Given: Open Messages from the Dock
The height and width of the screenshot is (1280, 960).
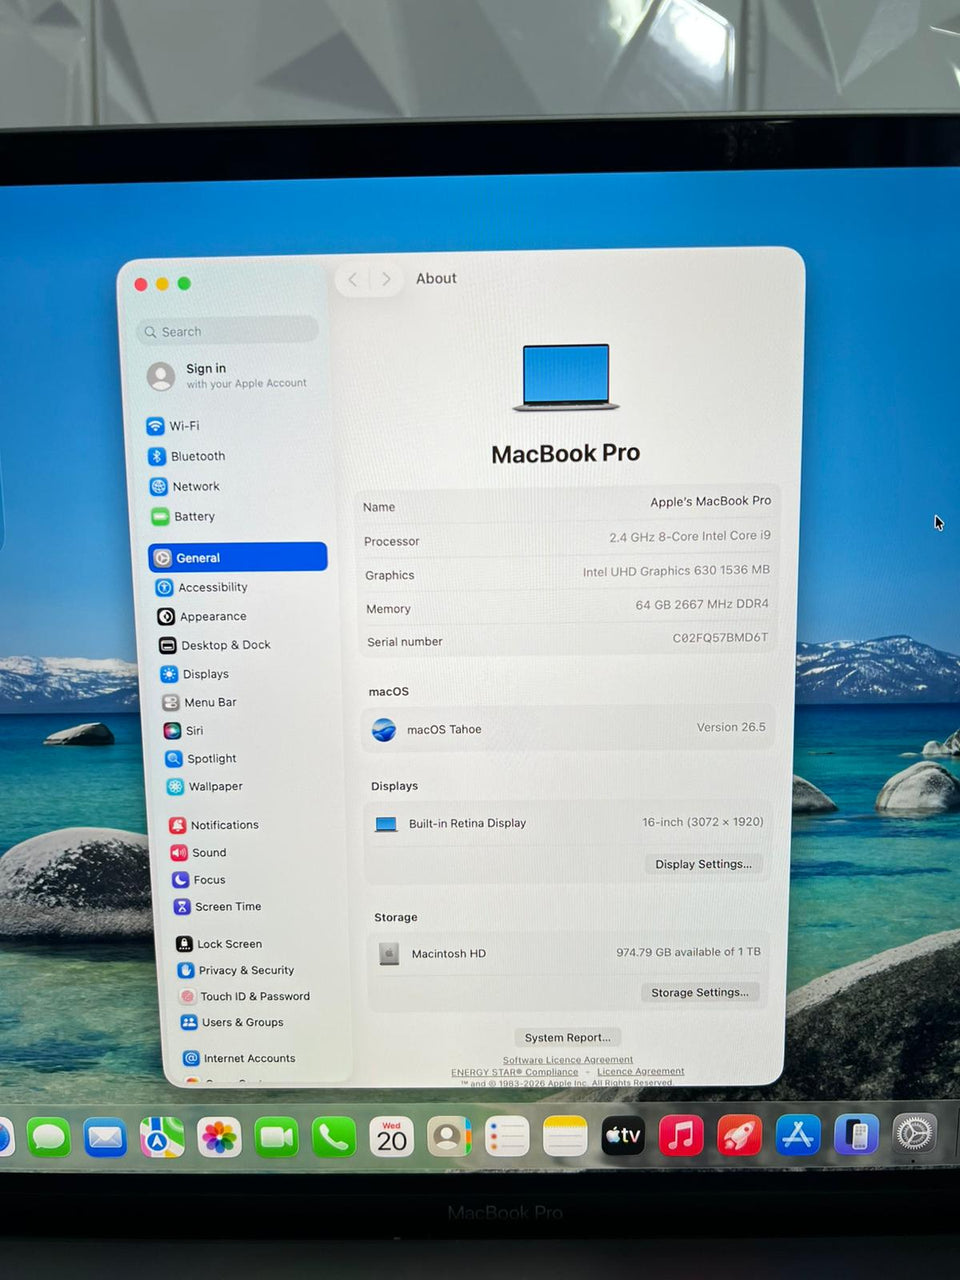Looking at the screenshot, I should 48,1137.
